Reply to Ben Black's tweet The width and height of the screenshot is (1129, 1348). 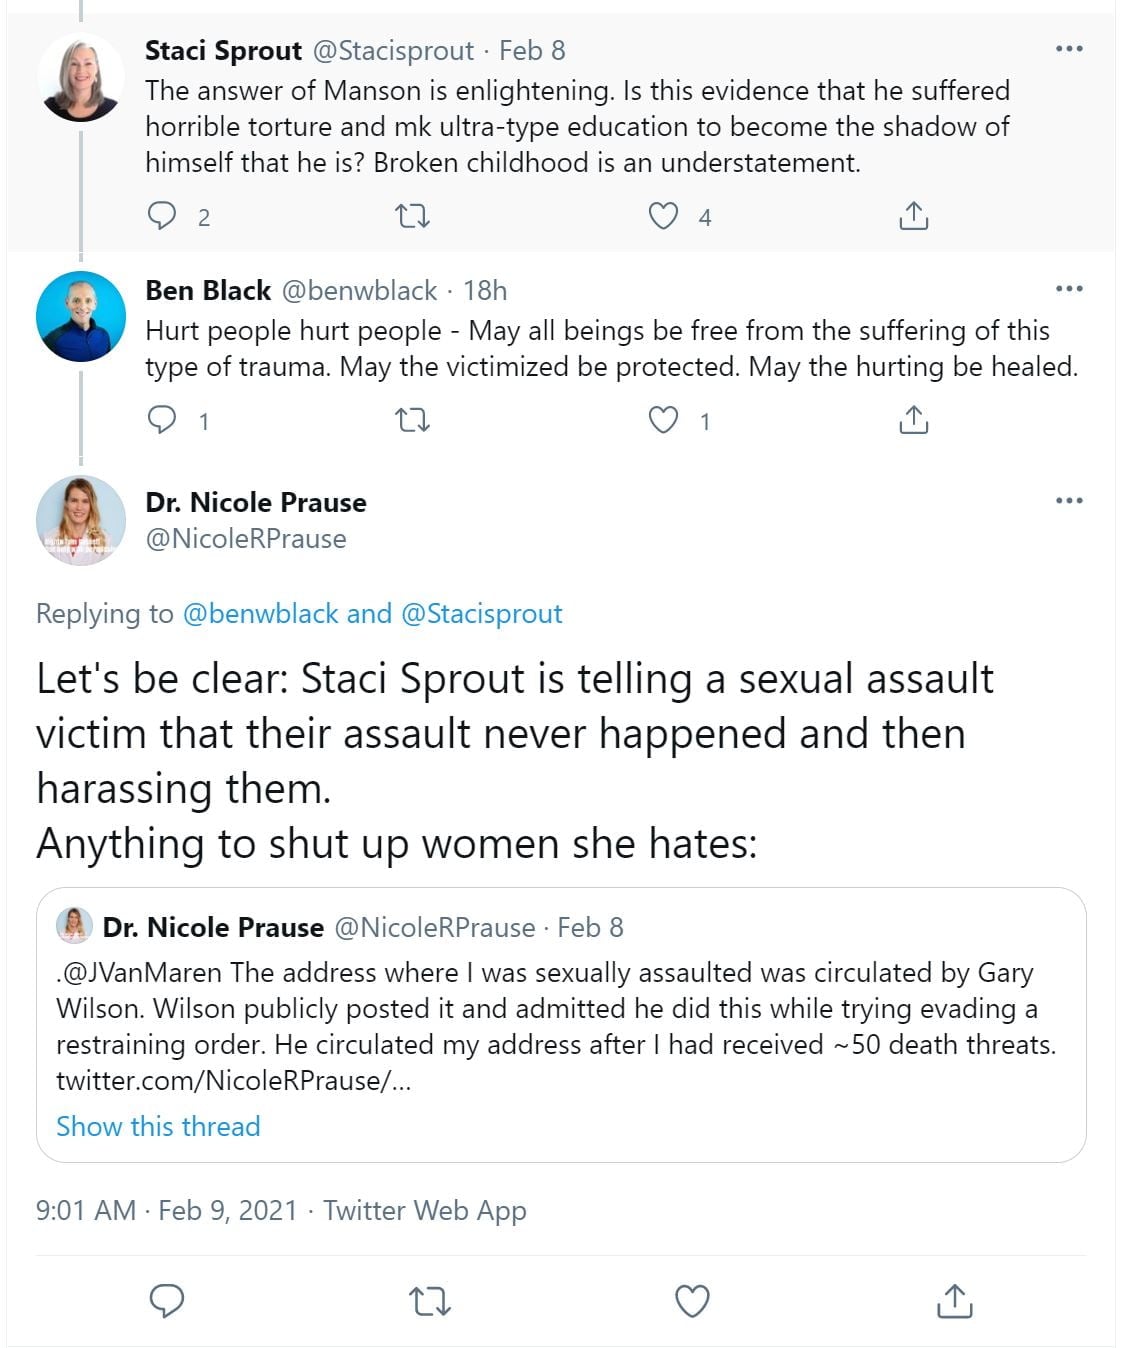coord(162,420)
